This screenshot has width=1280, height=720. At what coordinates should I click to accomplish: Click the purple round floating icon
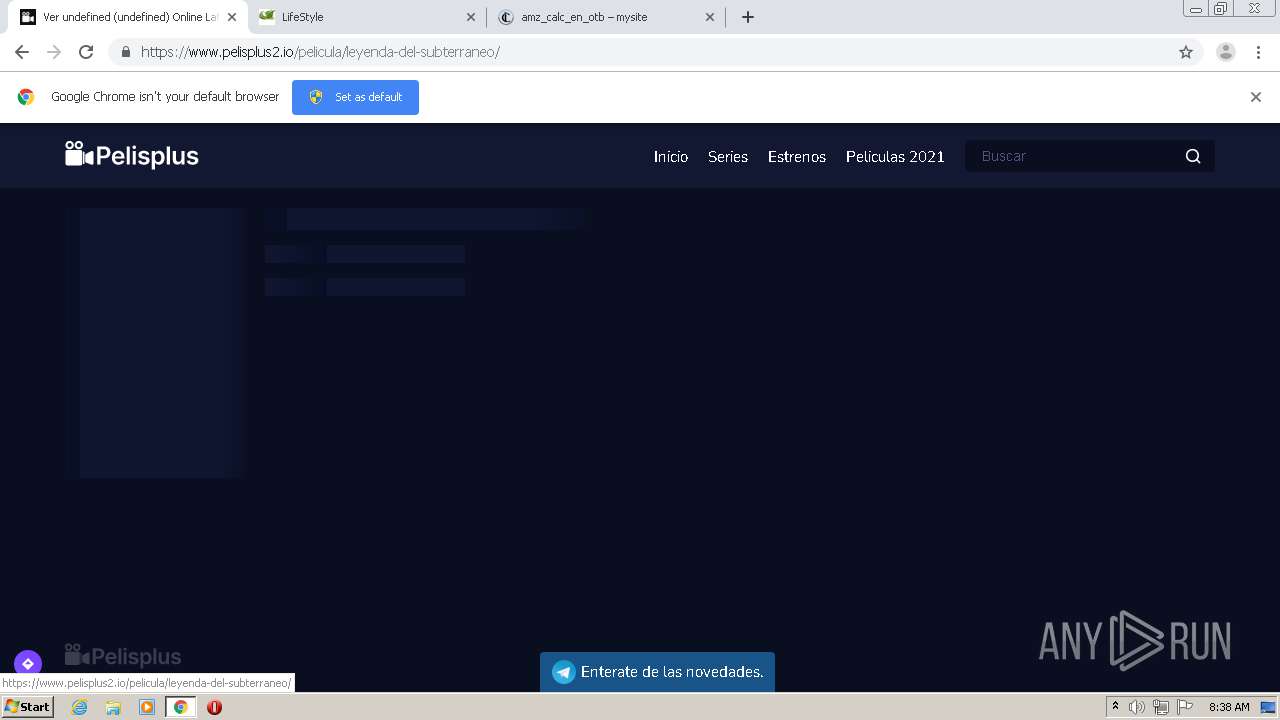tap(28, 663)
